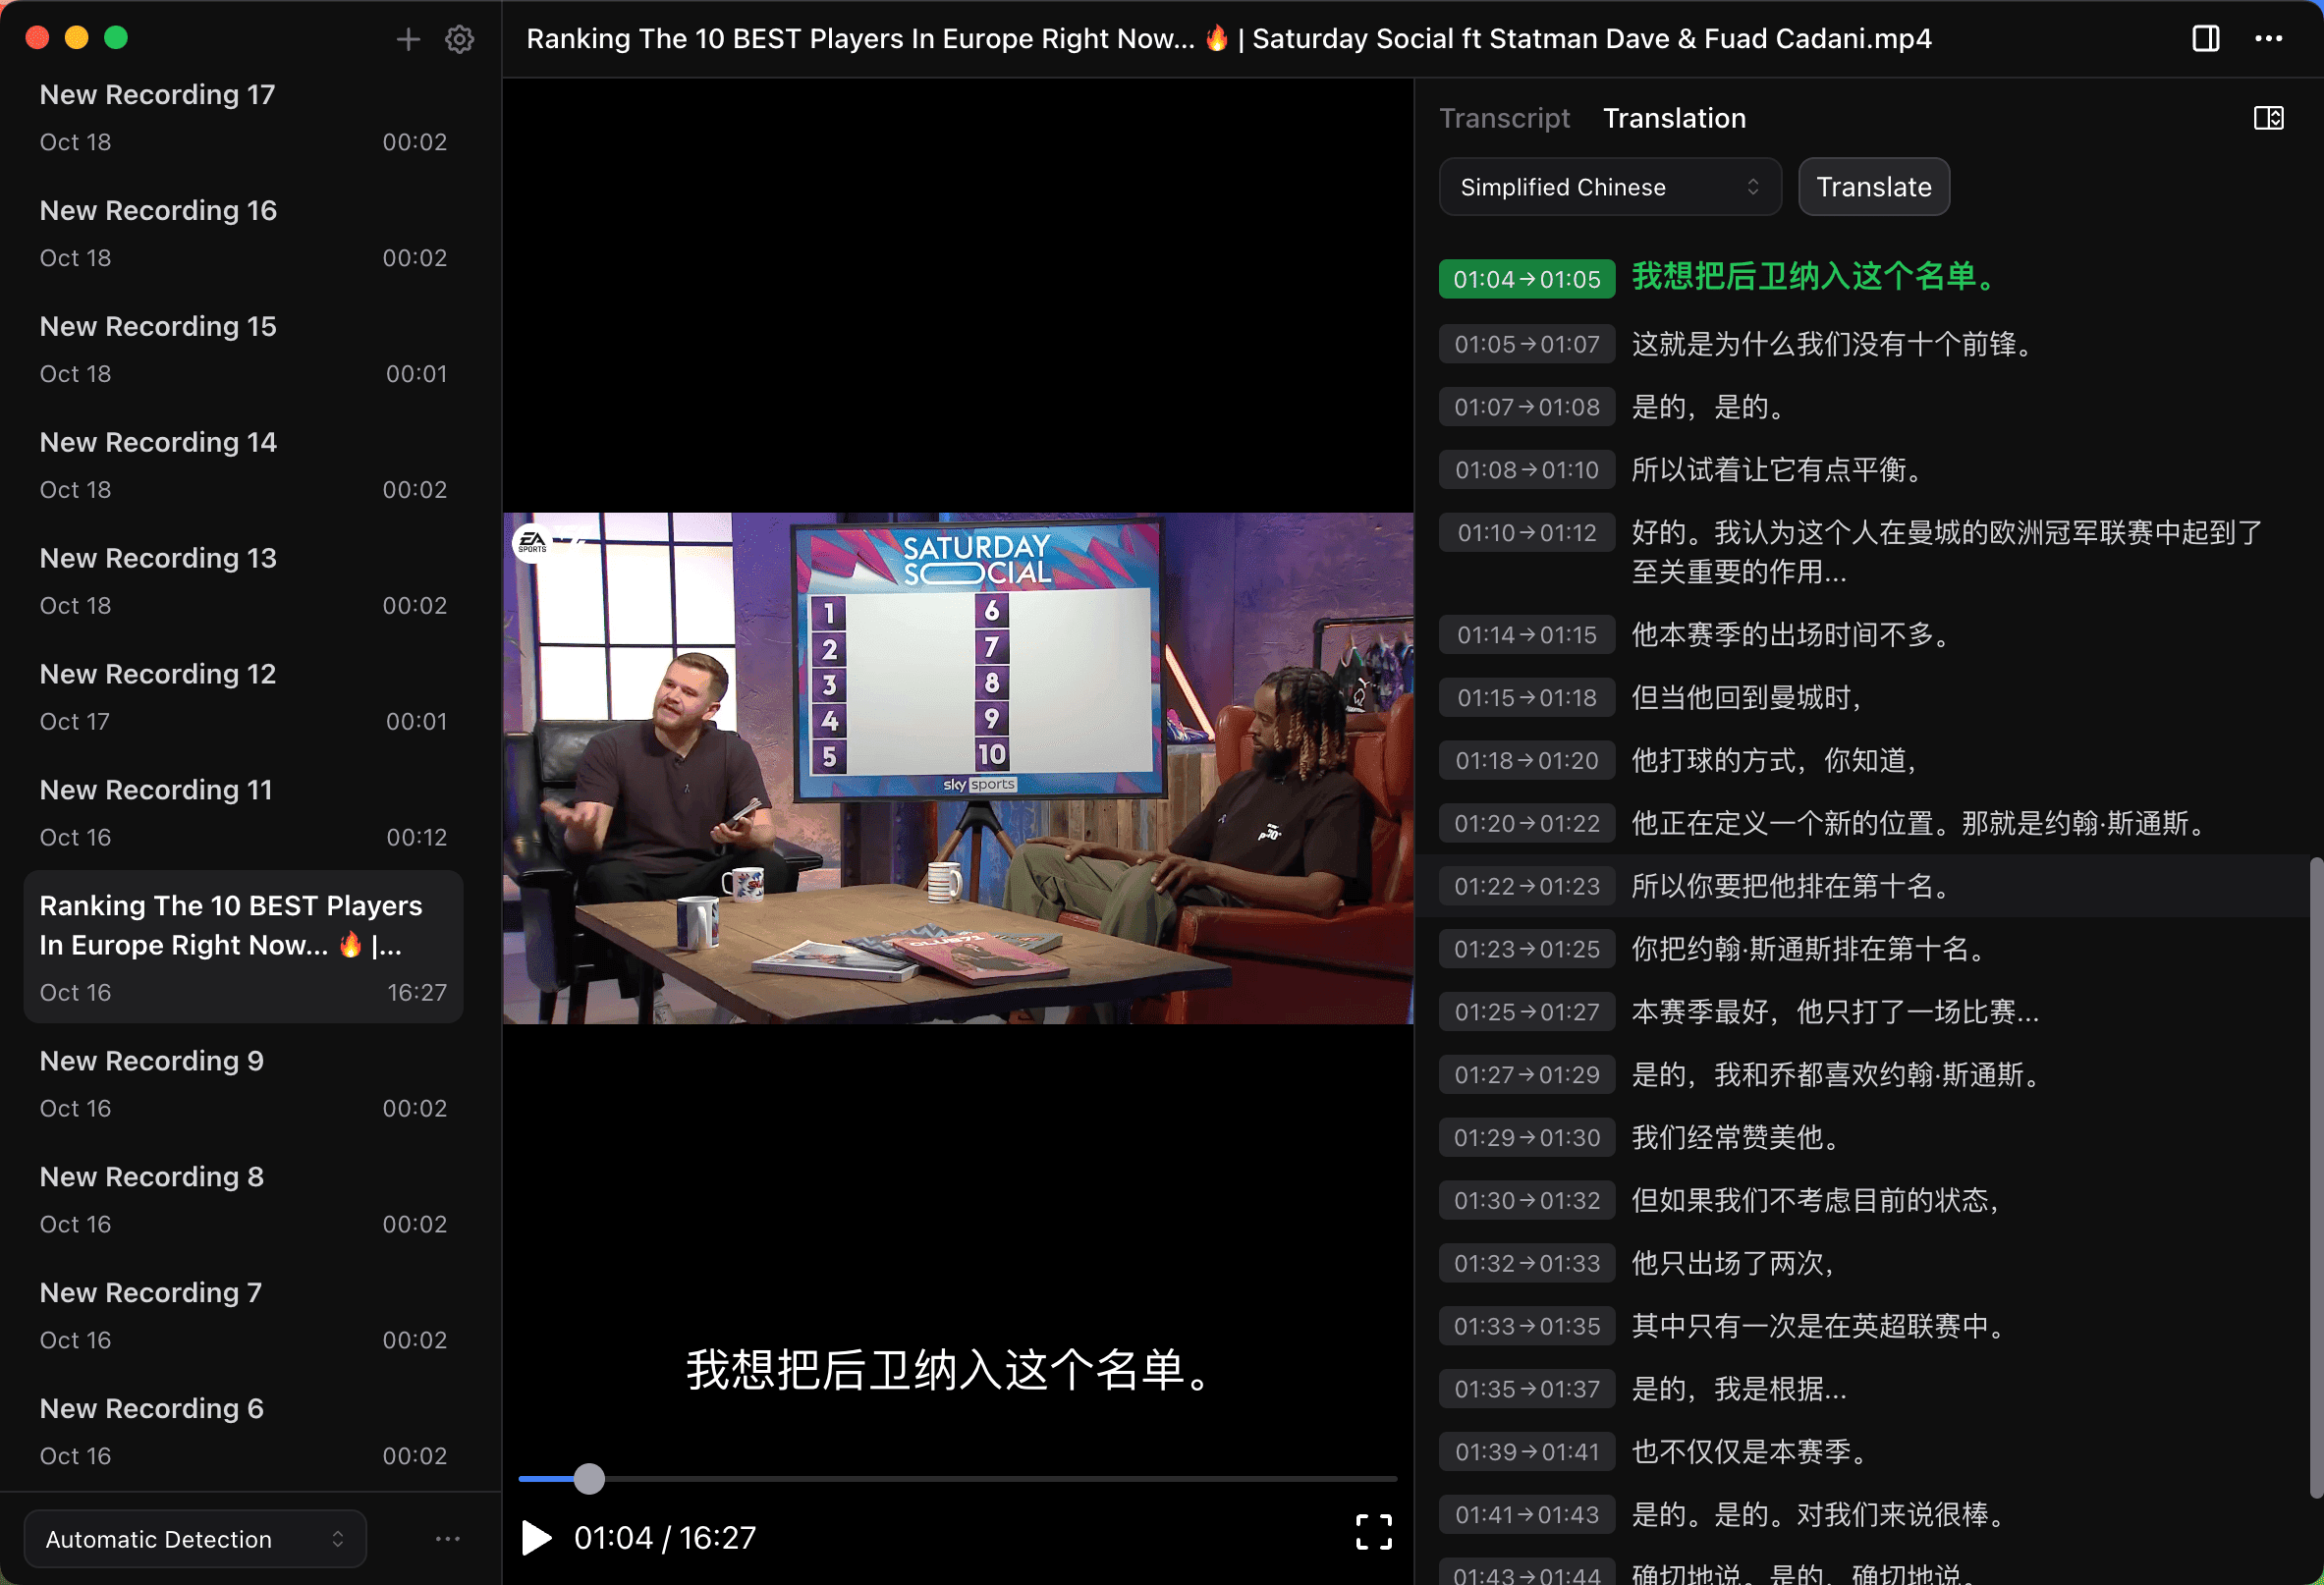
Task: Click the video progress slider knob
Action: (589, 1478)
